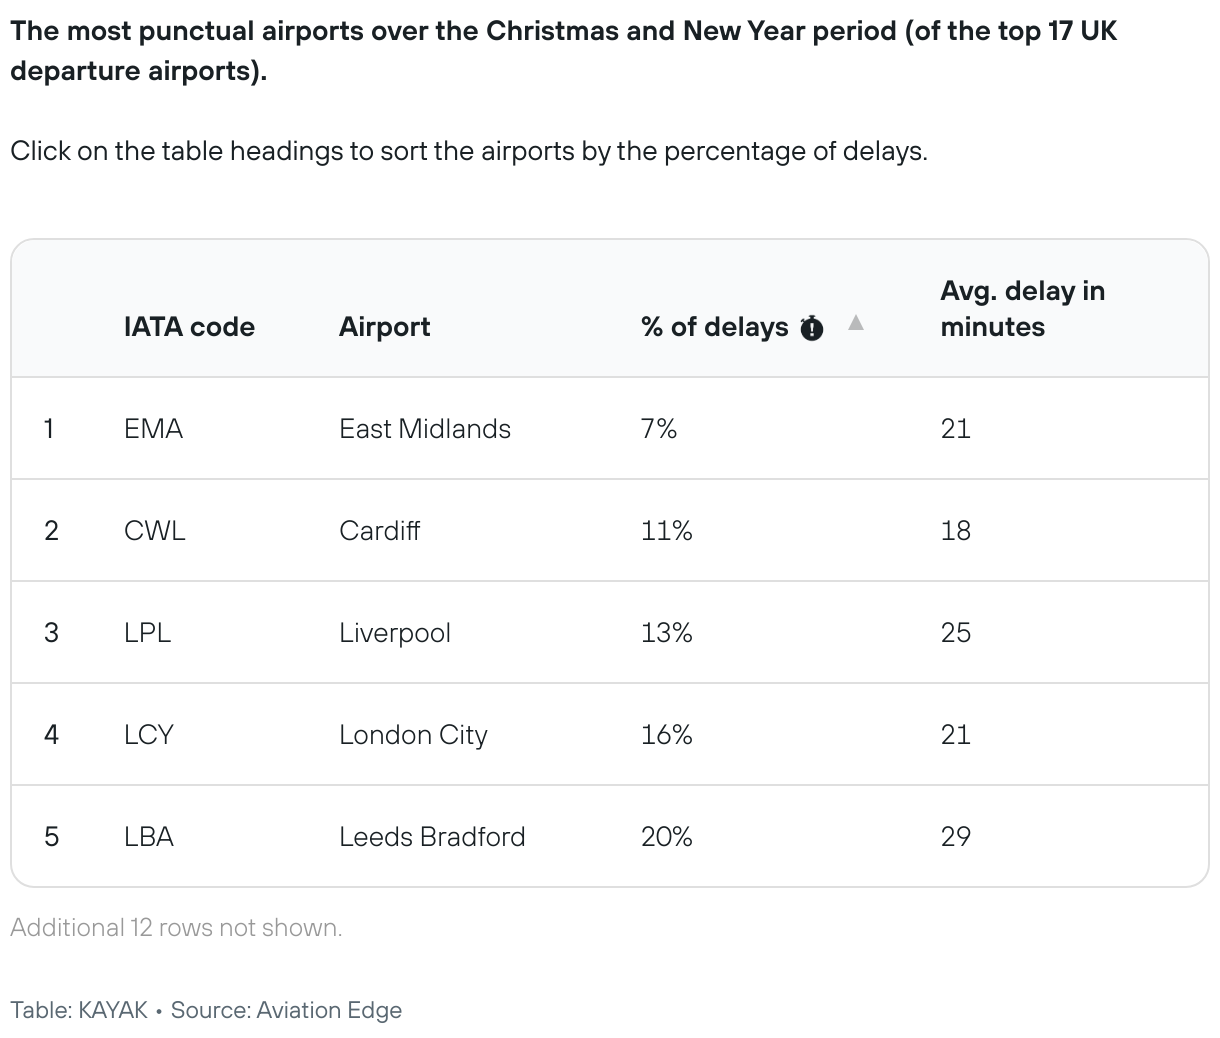Image resolution: width=1220 pixels, height=1038 pixels.
Task: Click the stopwatch icon beside % of delays
Action: (812, 328)
